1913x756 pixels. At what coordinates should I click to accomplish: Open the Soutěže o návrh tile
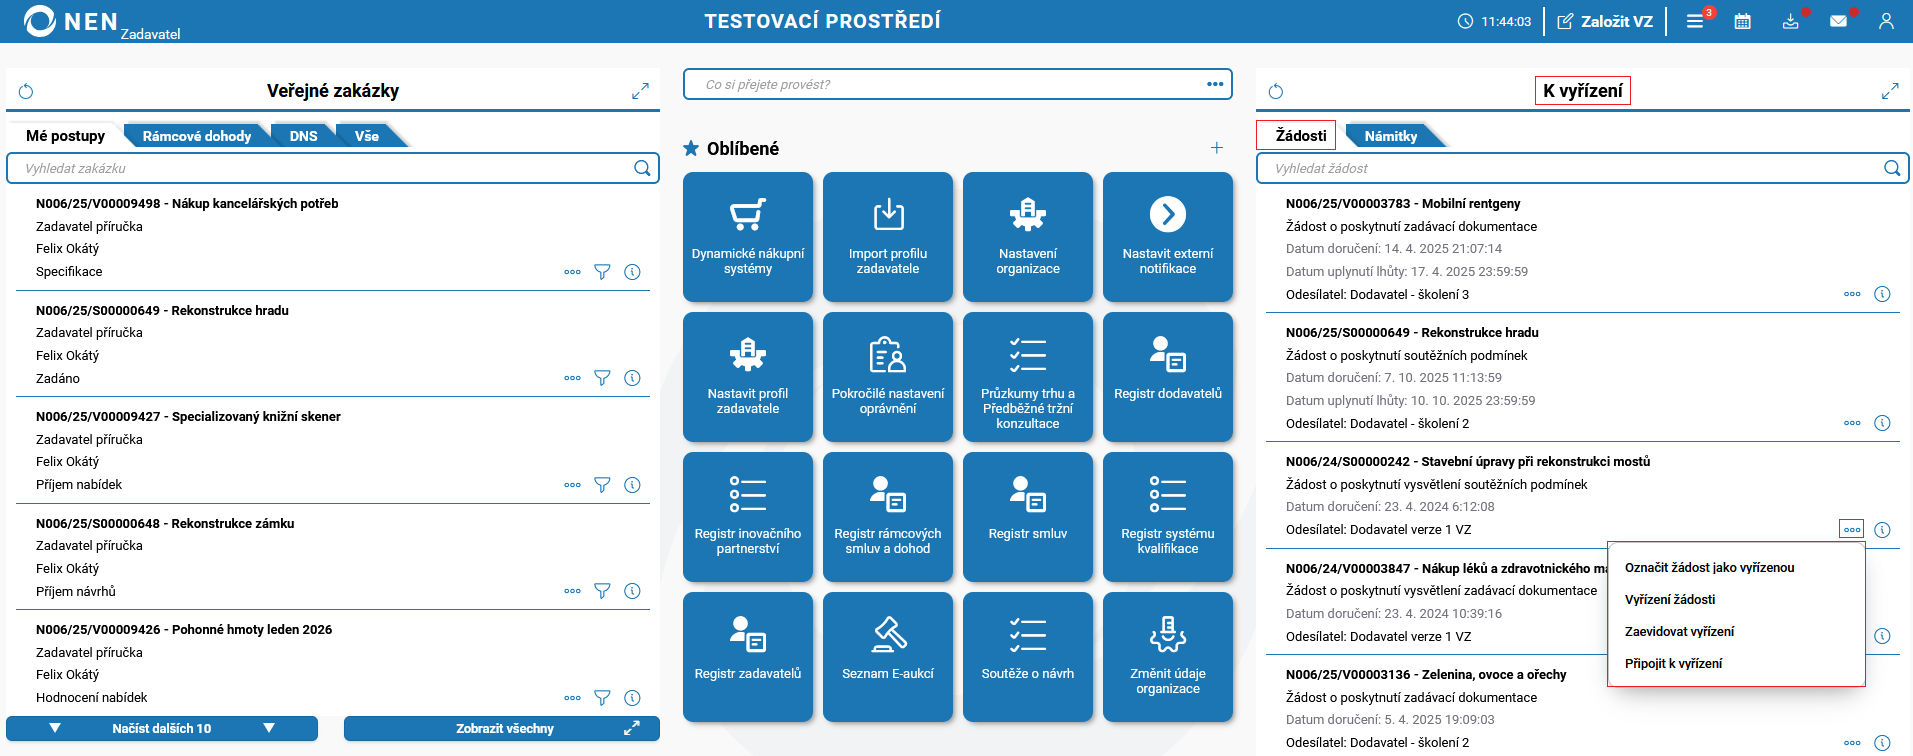[x=1028, y=657]
